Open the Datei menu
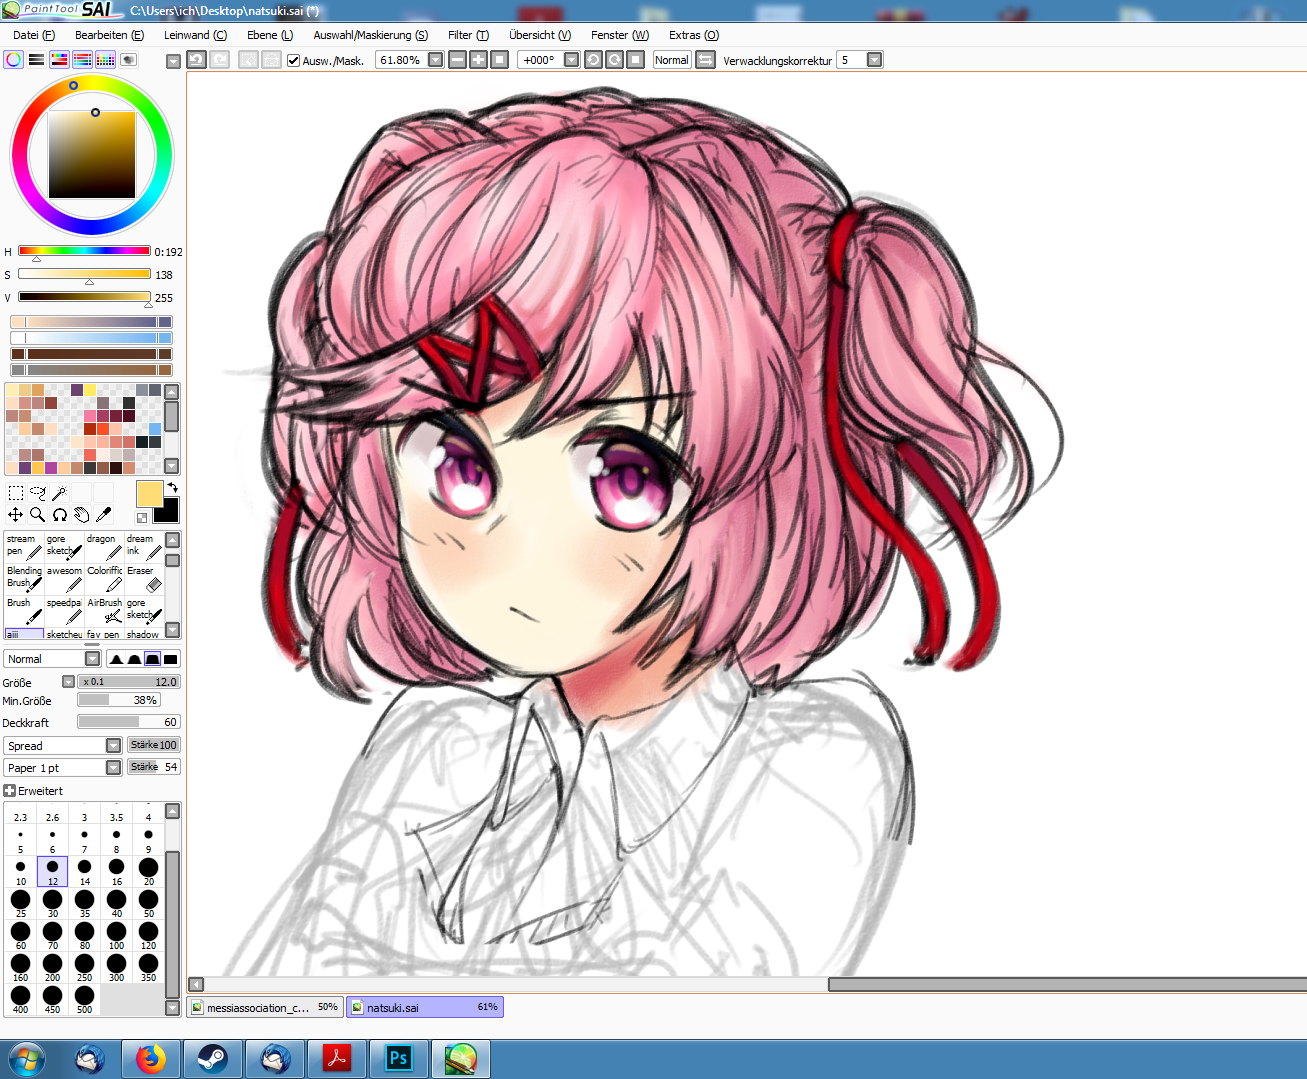 [x=34, y=35]
